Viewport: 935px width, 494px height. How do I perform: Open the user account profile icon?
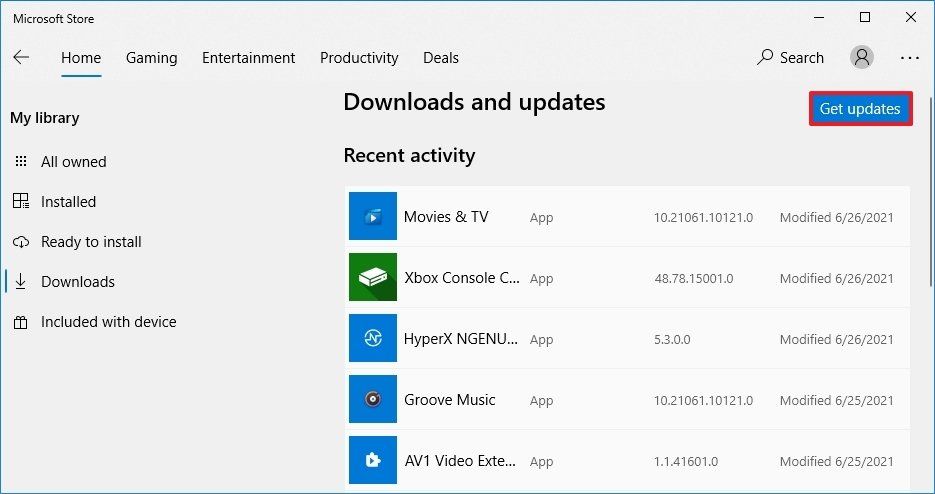[x=861, y=57]
